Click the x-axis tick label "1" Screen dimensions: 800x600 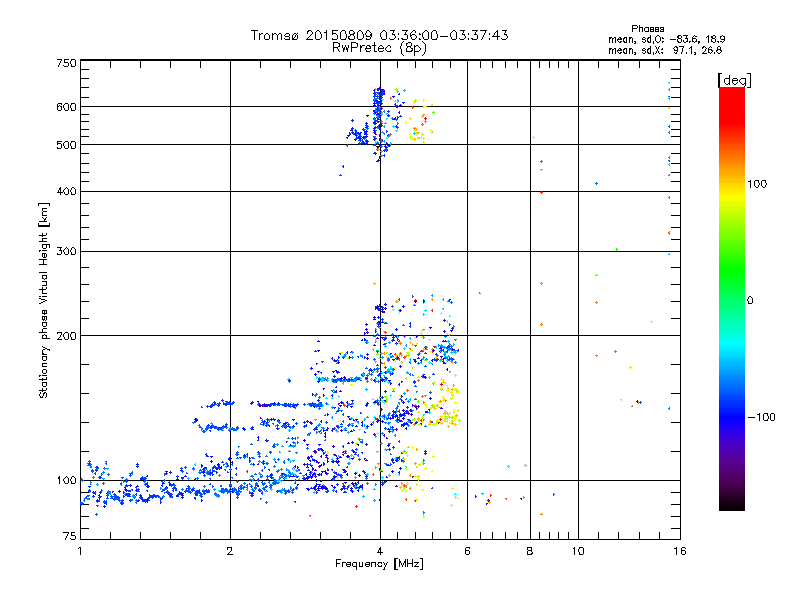coord(80,551)
